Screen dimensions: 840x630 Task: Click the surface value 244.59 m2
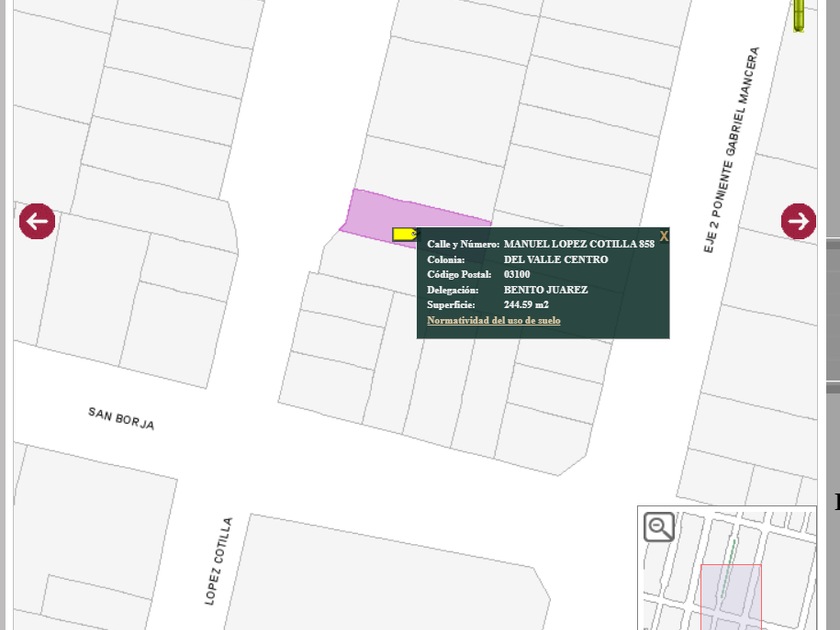[x=526, y=304]
